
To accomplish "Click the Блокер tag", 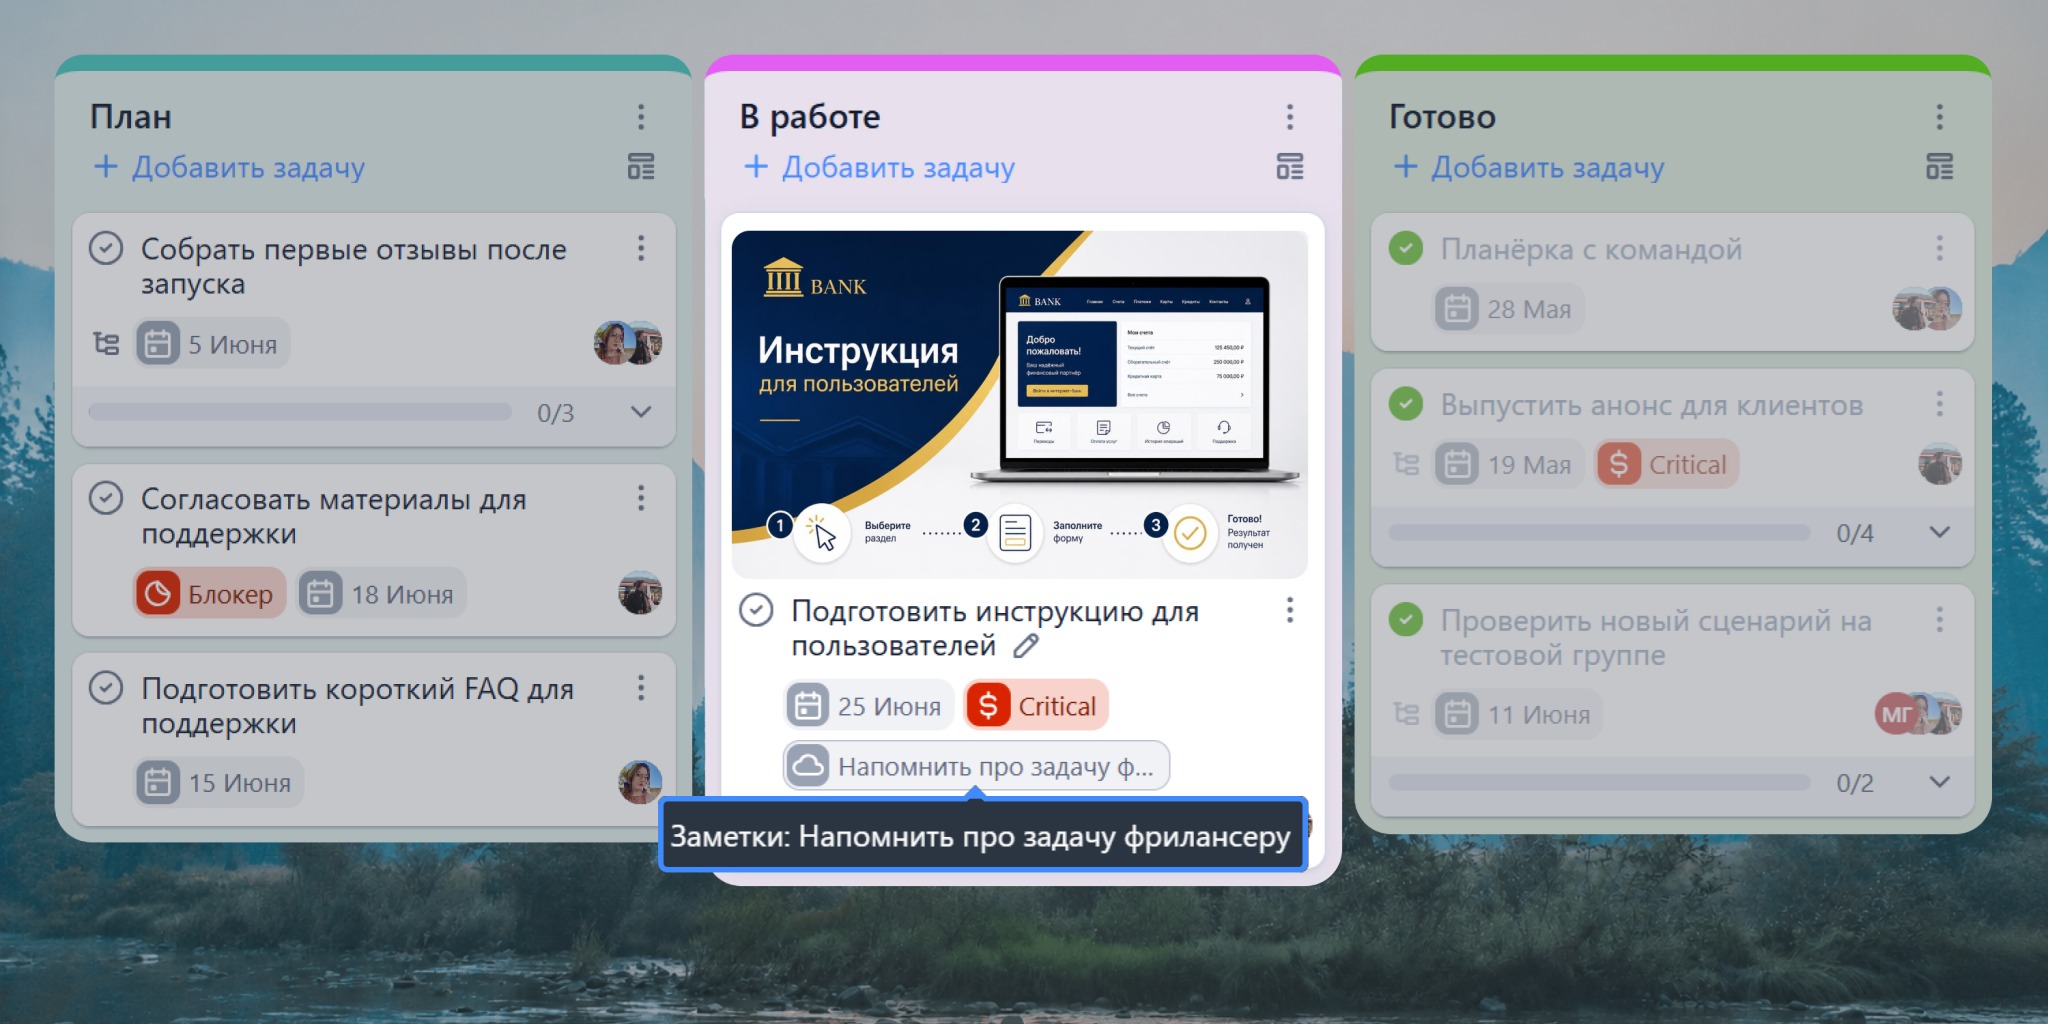I will [210, 594].
